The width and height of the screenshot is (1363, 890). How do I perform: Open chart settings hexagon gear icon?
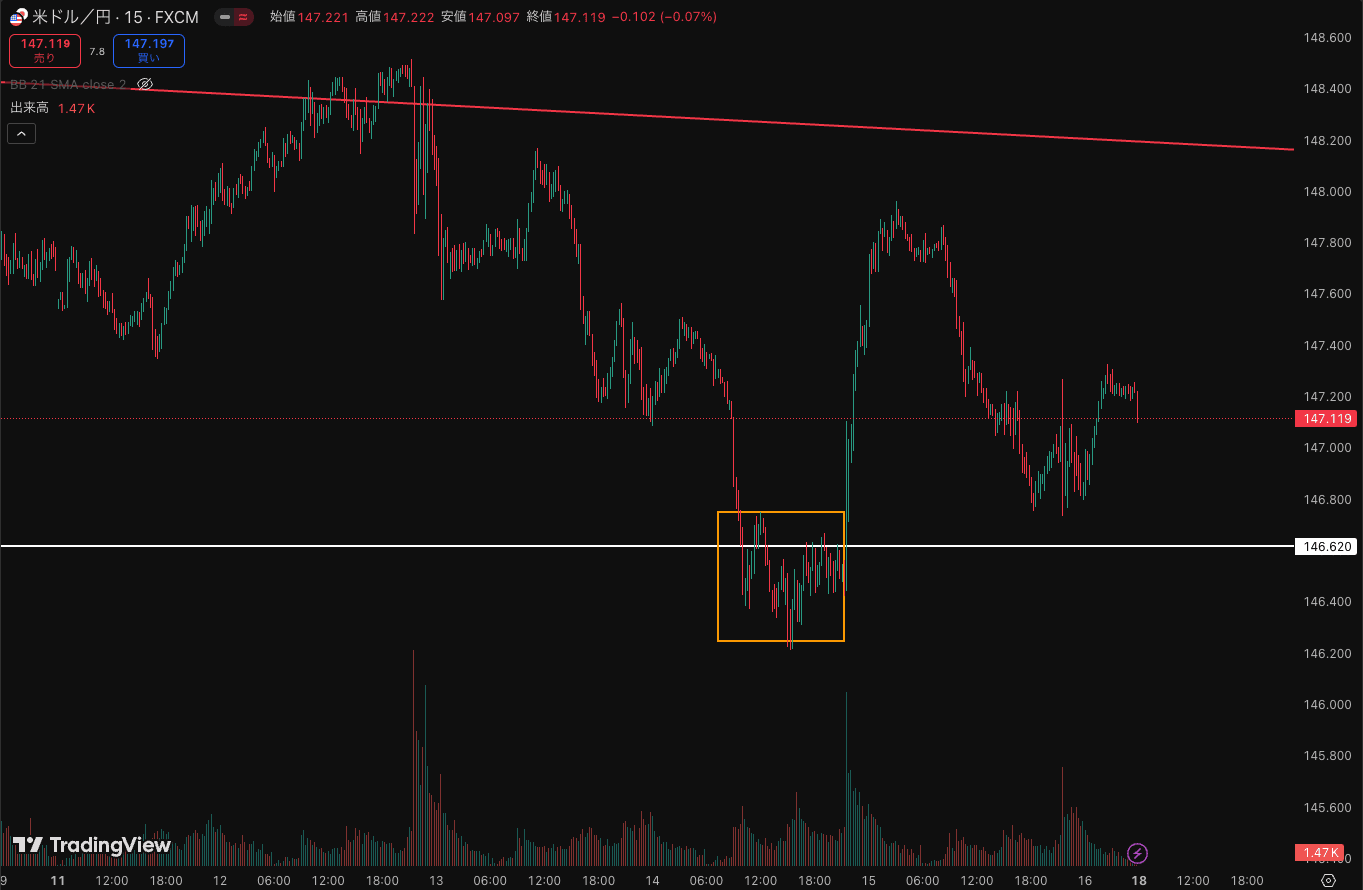pos(1328,880)
